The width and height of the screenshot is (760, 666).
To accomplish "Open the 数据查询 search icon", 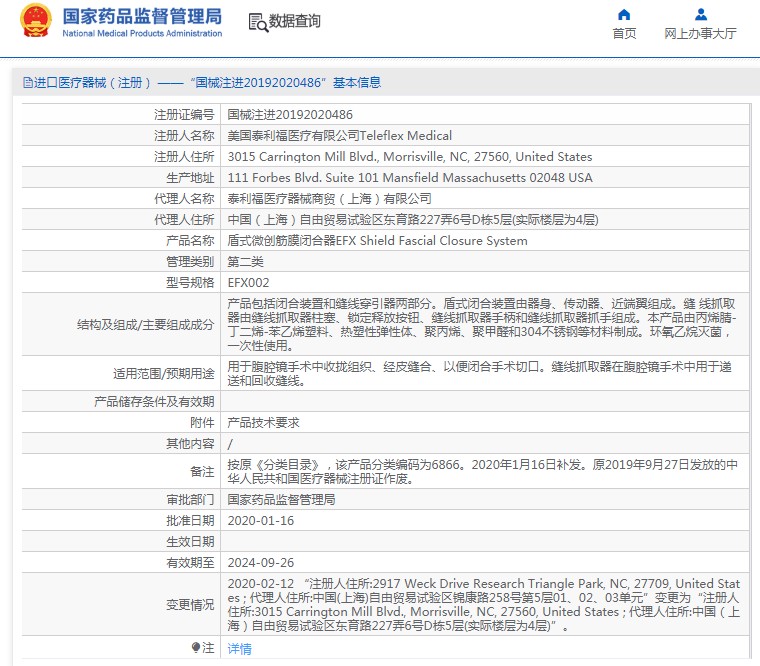I will tap(258, 23).
